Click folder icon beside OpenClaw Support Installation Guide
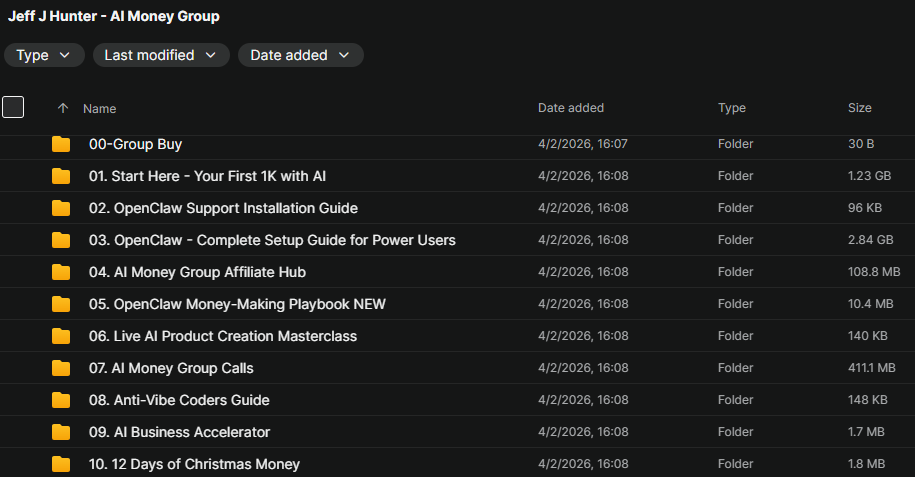The width and height of the screenshot is (915, 477). coord(61,208)
